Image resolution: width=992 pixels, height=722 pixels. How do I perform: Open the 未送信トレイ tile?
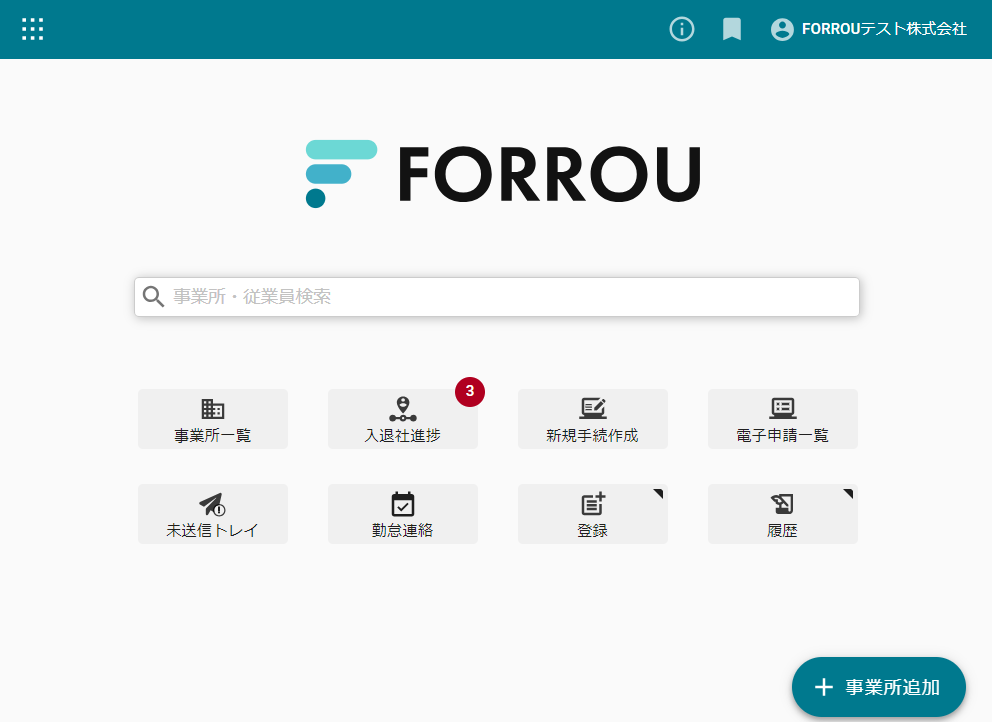[213, 514]
